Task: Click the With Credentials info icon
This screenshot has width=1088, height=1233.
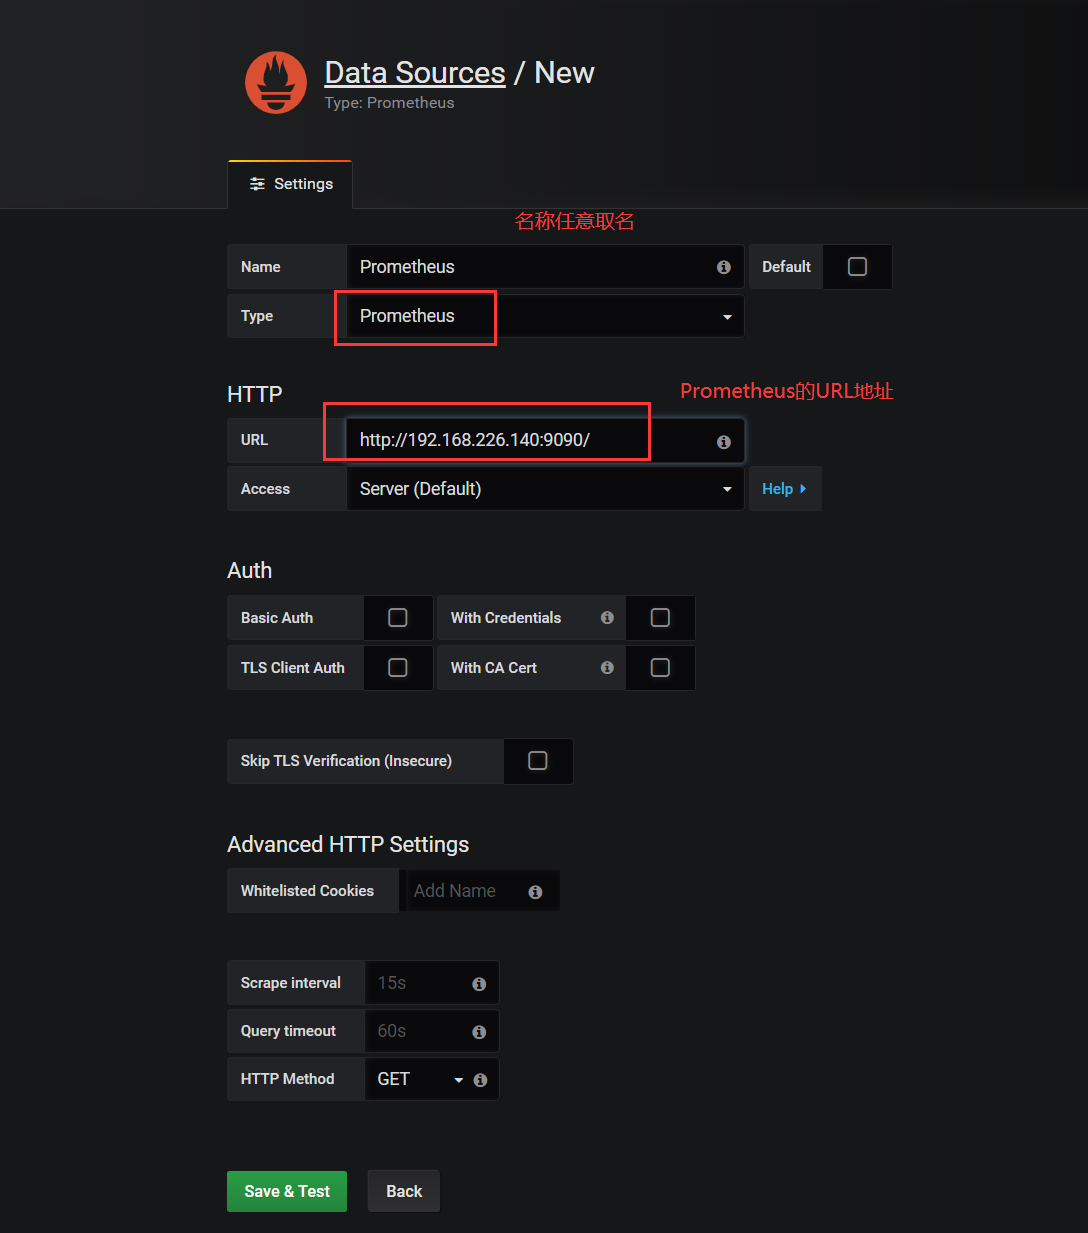Action: point(607,618)
